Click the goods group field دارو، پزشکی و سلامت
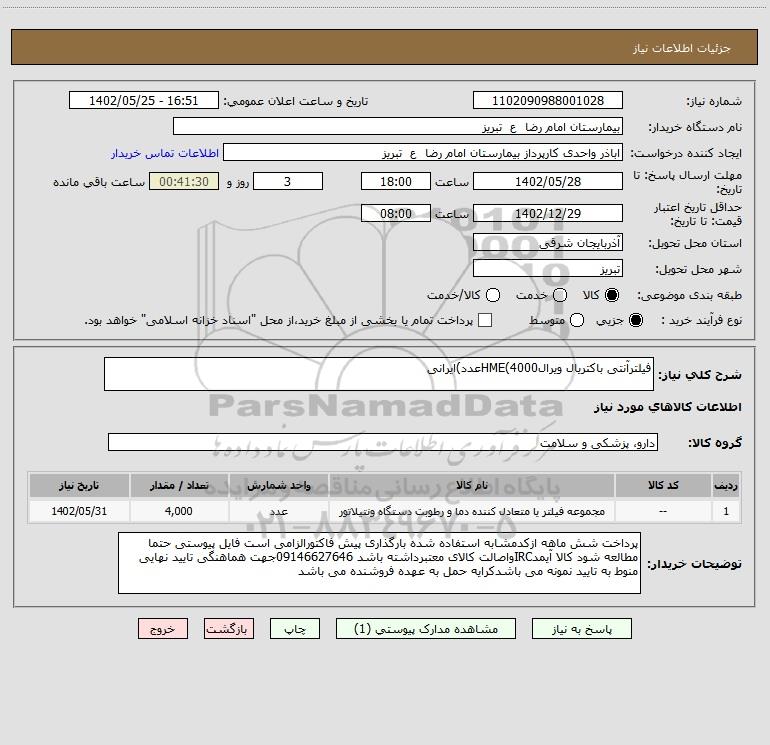Viewport: 770px width, 745px height. (x=383, y=442)
